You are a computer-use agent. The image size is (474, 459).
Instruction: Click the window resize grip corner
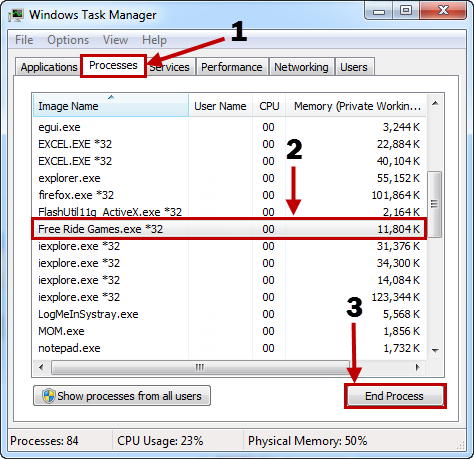[x=461, y=446]
